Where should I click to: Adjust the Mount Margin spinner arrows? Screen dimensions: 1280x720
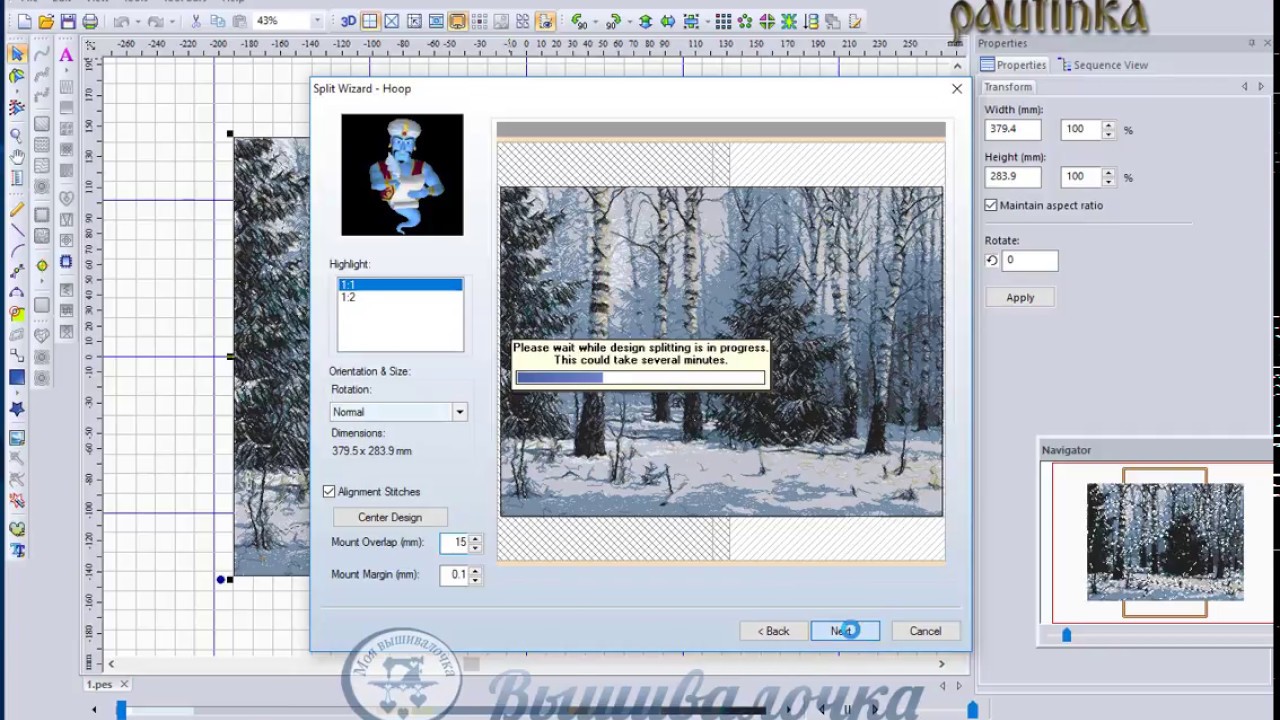click(x=475, y=575)
